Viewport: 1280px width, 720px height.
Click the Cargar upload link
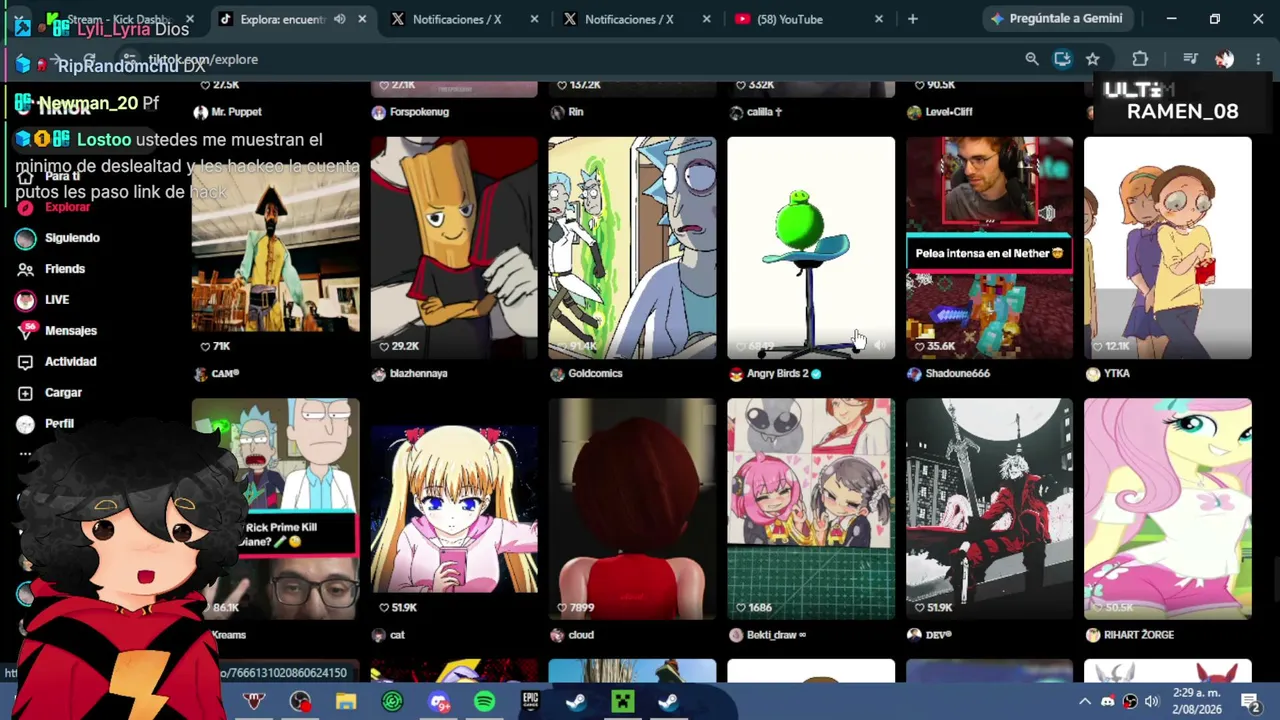tap(63, 393)
